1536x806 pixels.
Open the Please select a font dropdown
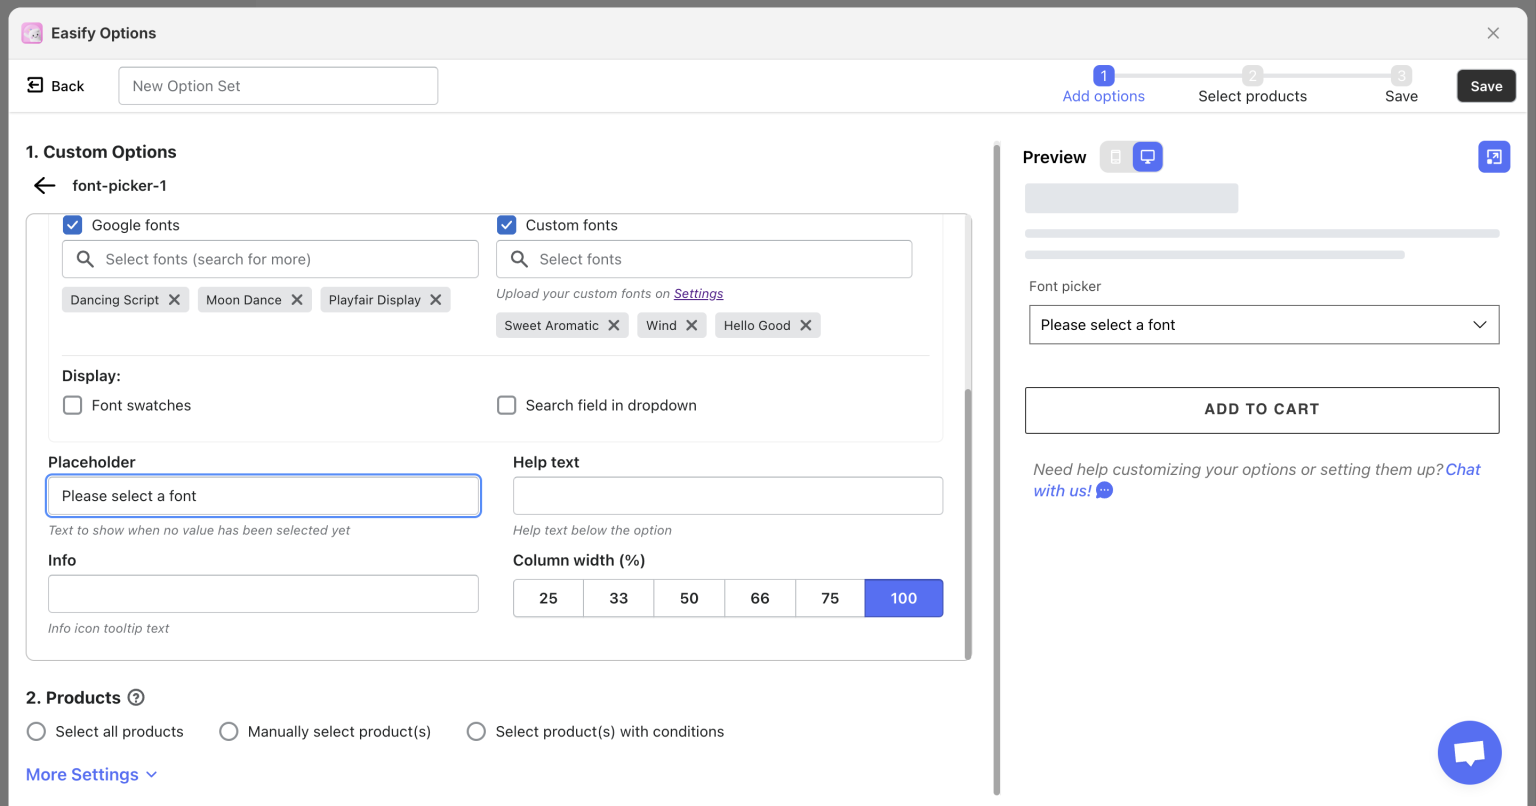tap(1263, 325)
